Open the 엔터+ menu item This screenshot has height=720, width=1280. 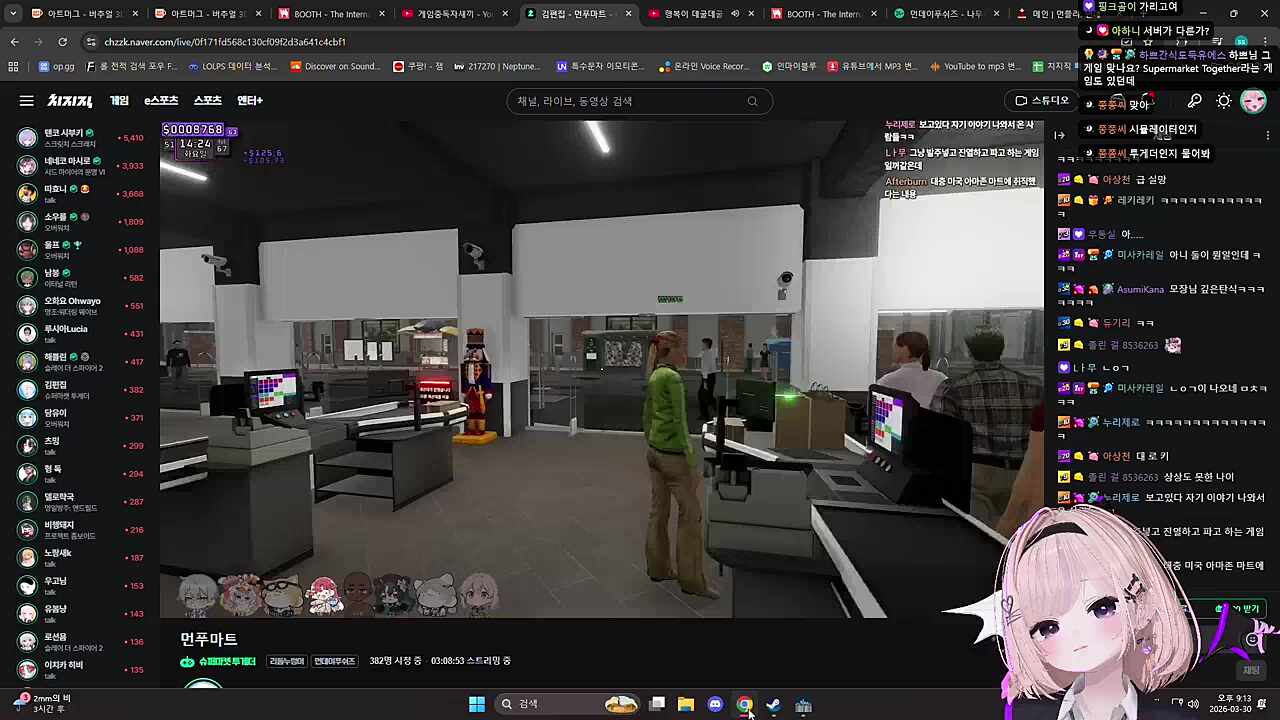[249, 101]
